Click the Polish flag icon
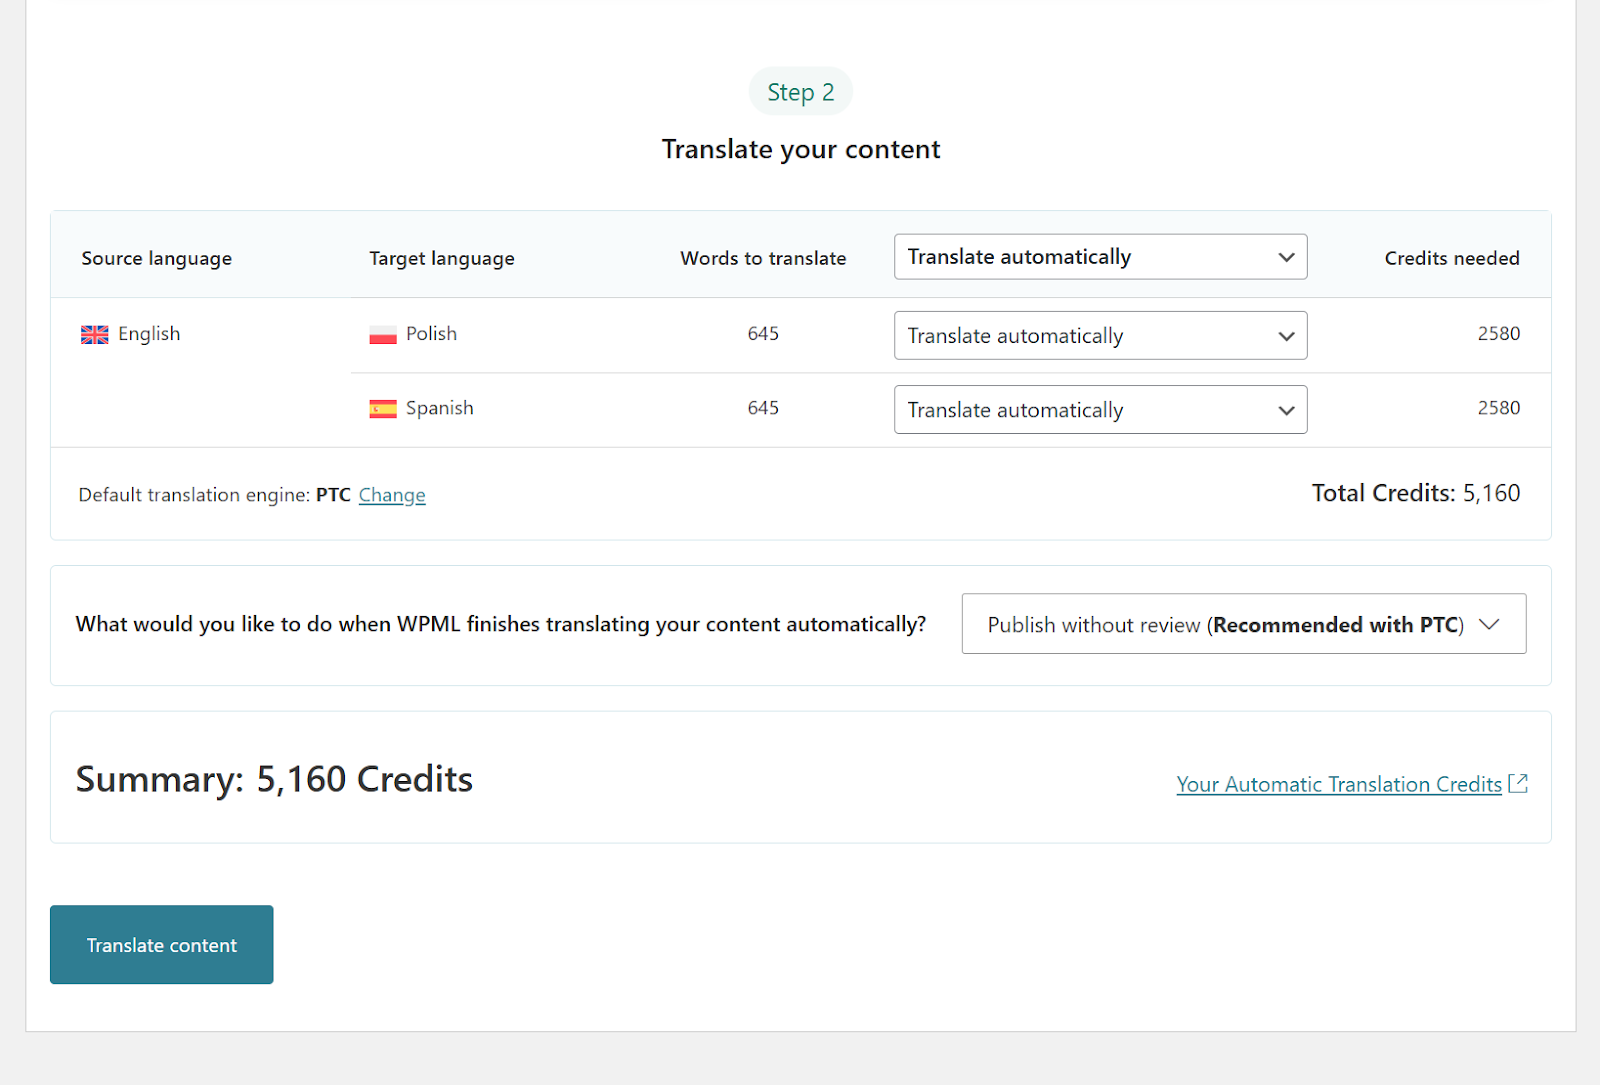The width and height of the screenshot is (1600, 1085). 383,335
